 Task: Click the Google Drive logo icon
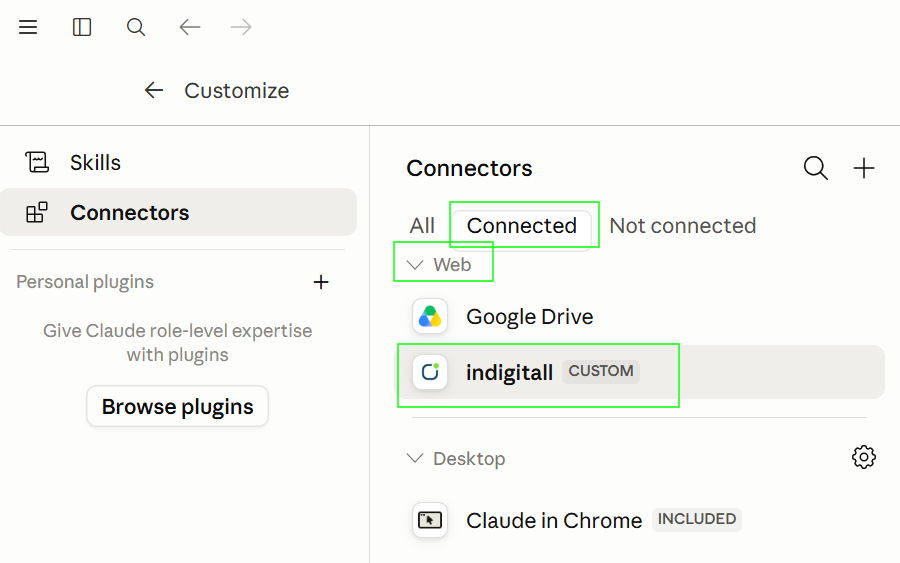[x=430, y=316]
